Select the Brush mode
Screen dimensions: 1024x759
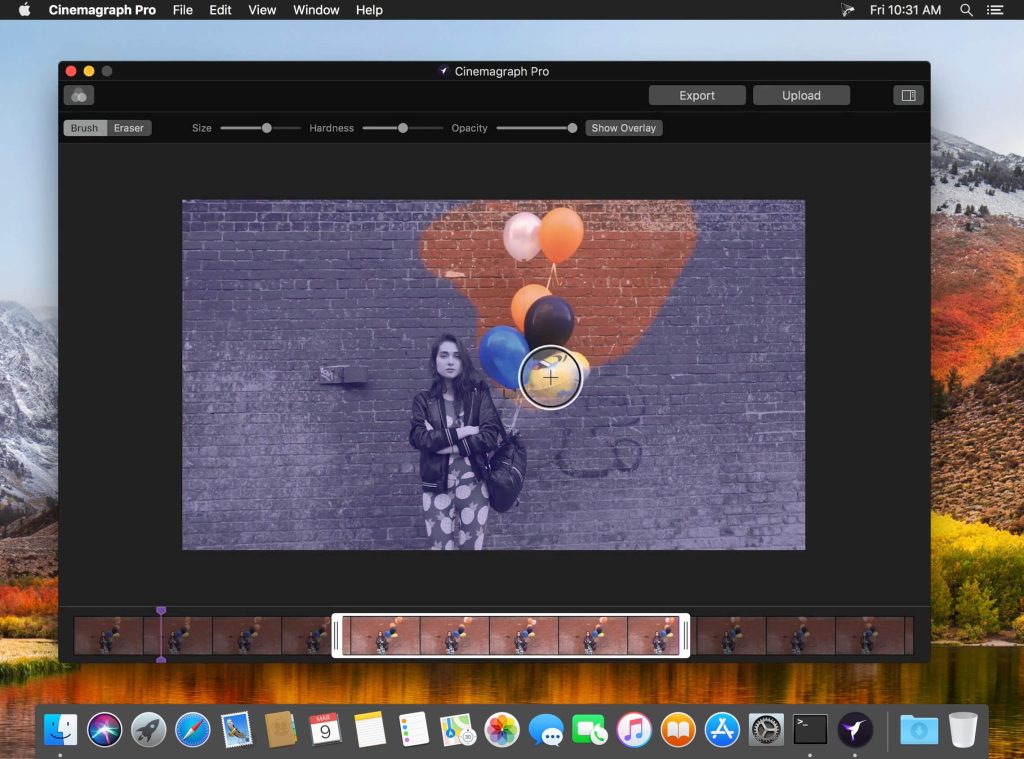(84, 128)
